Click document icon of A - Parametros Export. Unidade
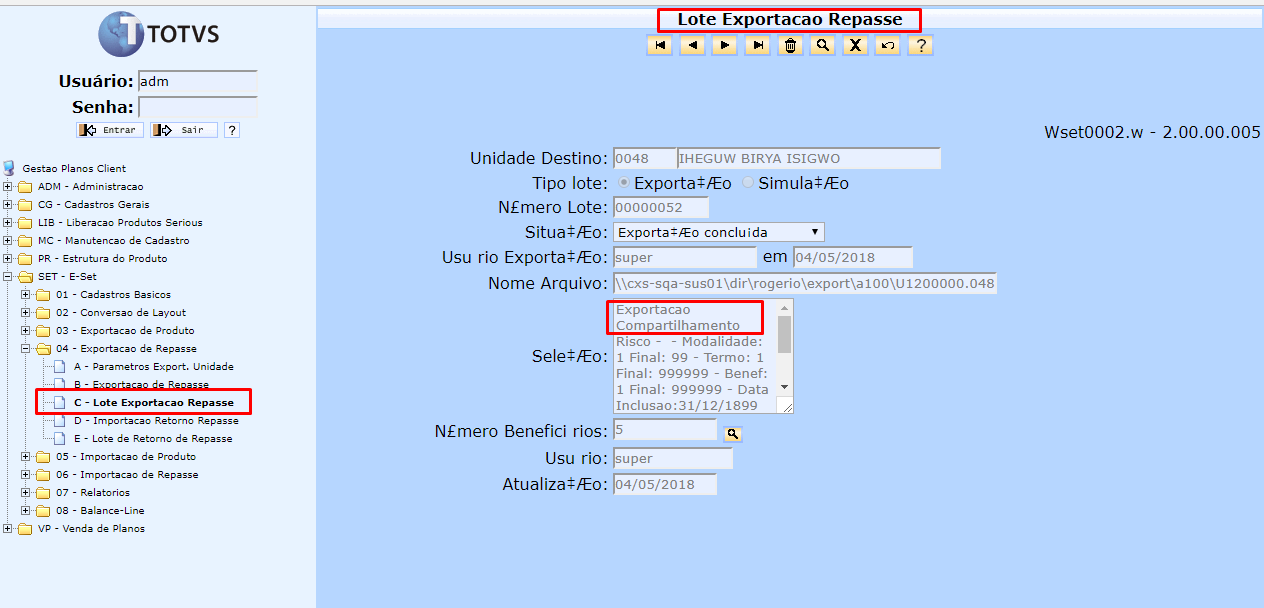This screenshot has width=1264, height=608. [x=60, y=366]
